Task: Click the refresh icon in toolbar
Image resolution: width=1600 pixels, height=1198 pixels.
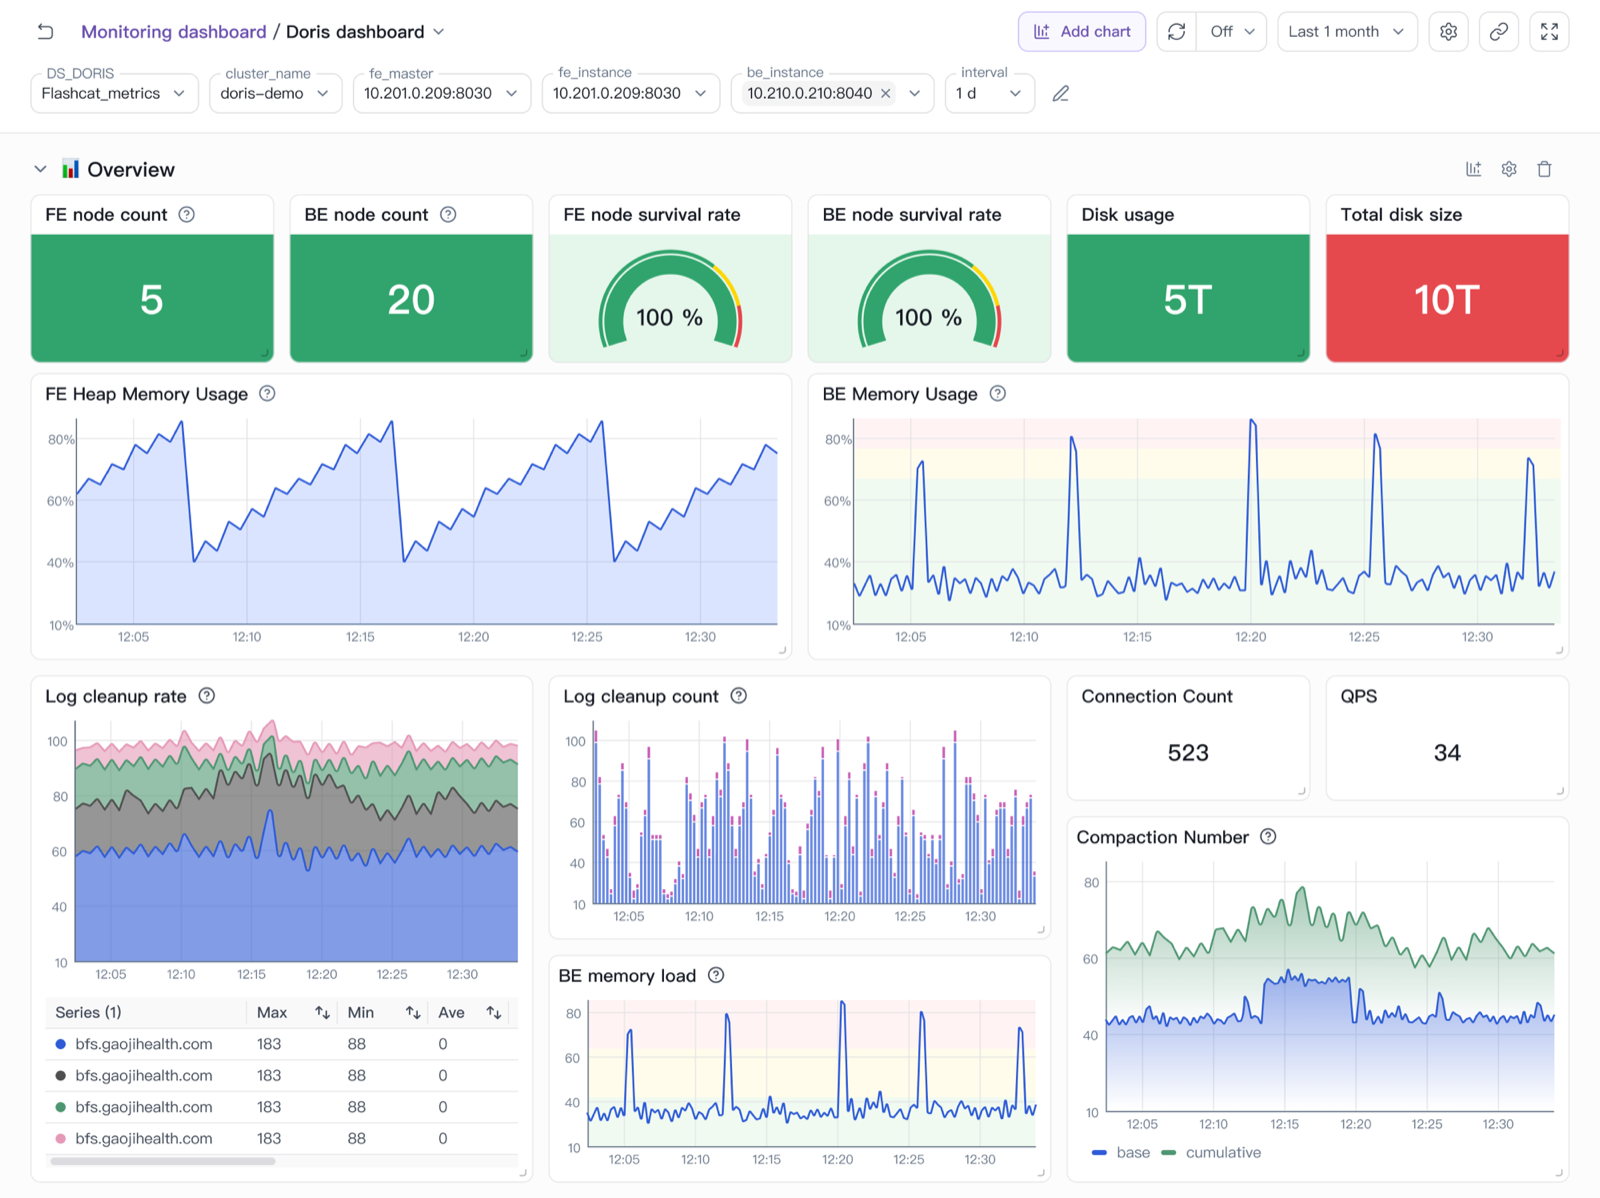Action: [x=1177, y=32]
